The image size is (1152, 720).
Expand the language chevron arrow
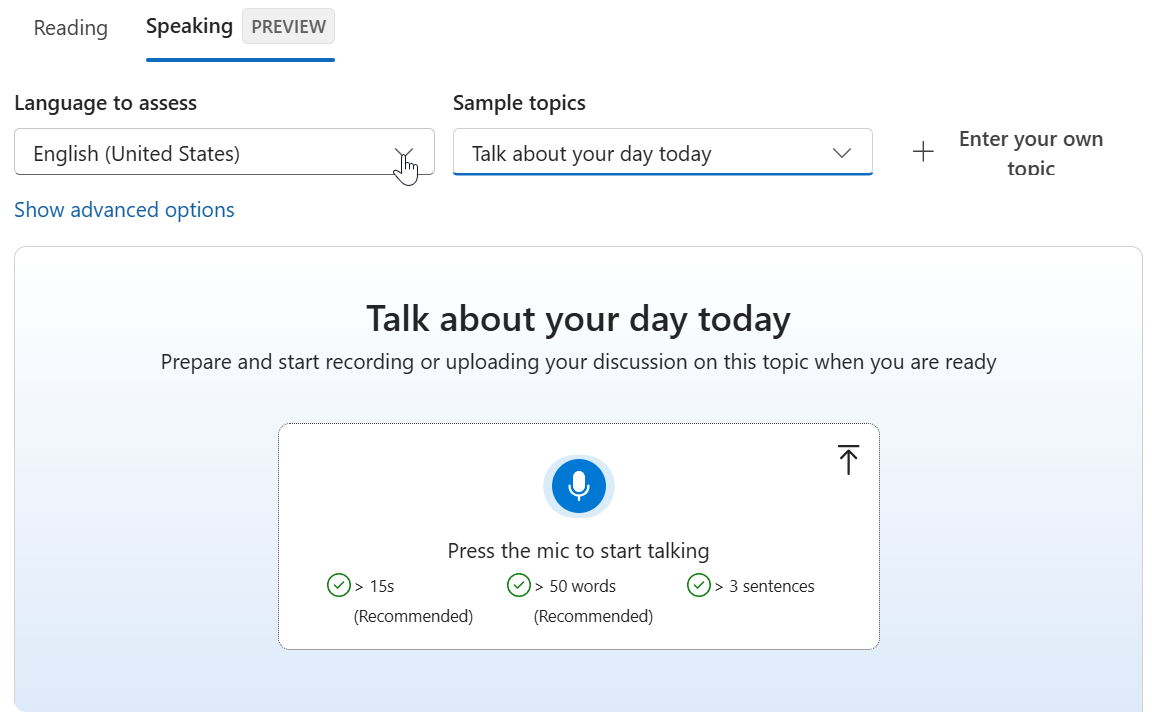tap(404, 153)
